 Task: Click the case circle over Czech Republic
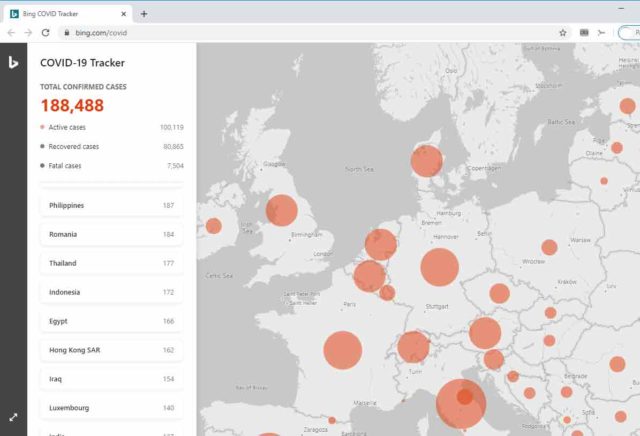(x=500, y=293)
